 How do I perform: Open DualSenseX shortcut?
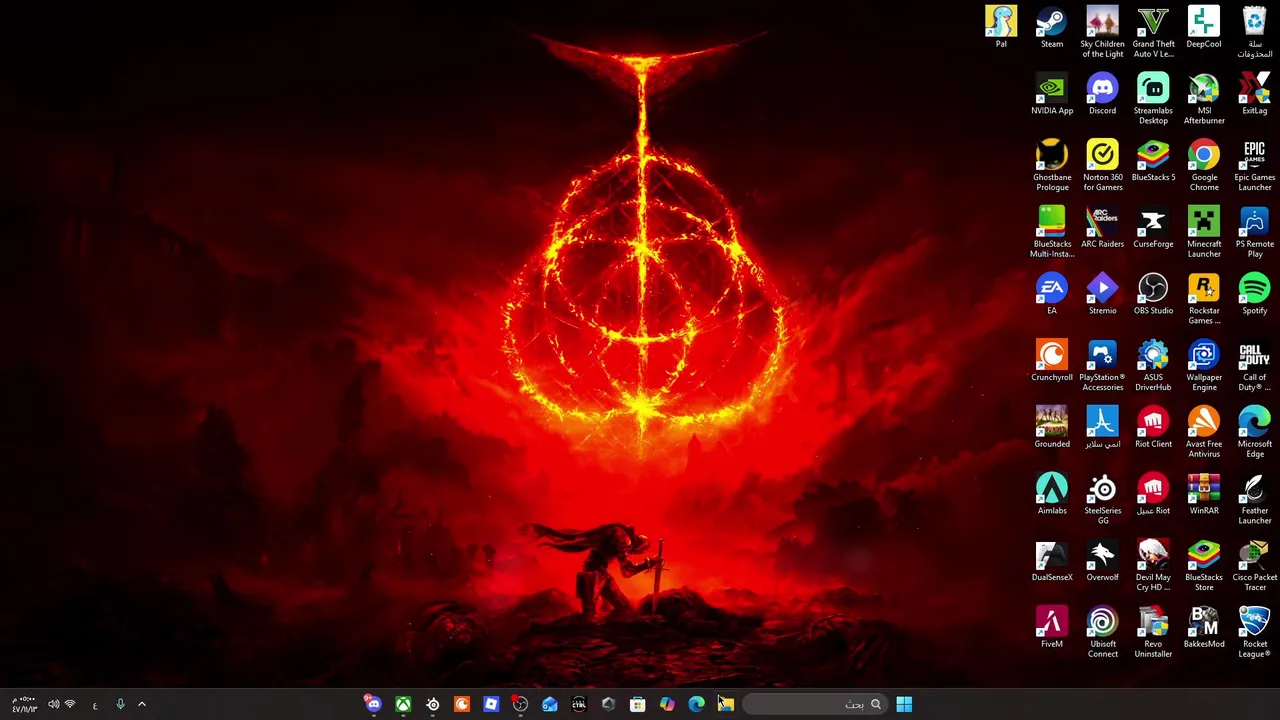coord(1052,562)
